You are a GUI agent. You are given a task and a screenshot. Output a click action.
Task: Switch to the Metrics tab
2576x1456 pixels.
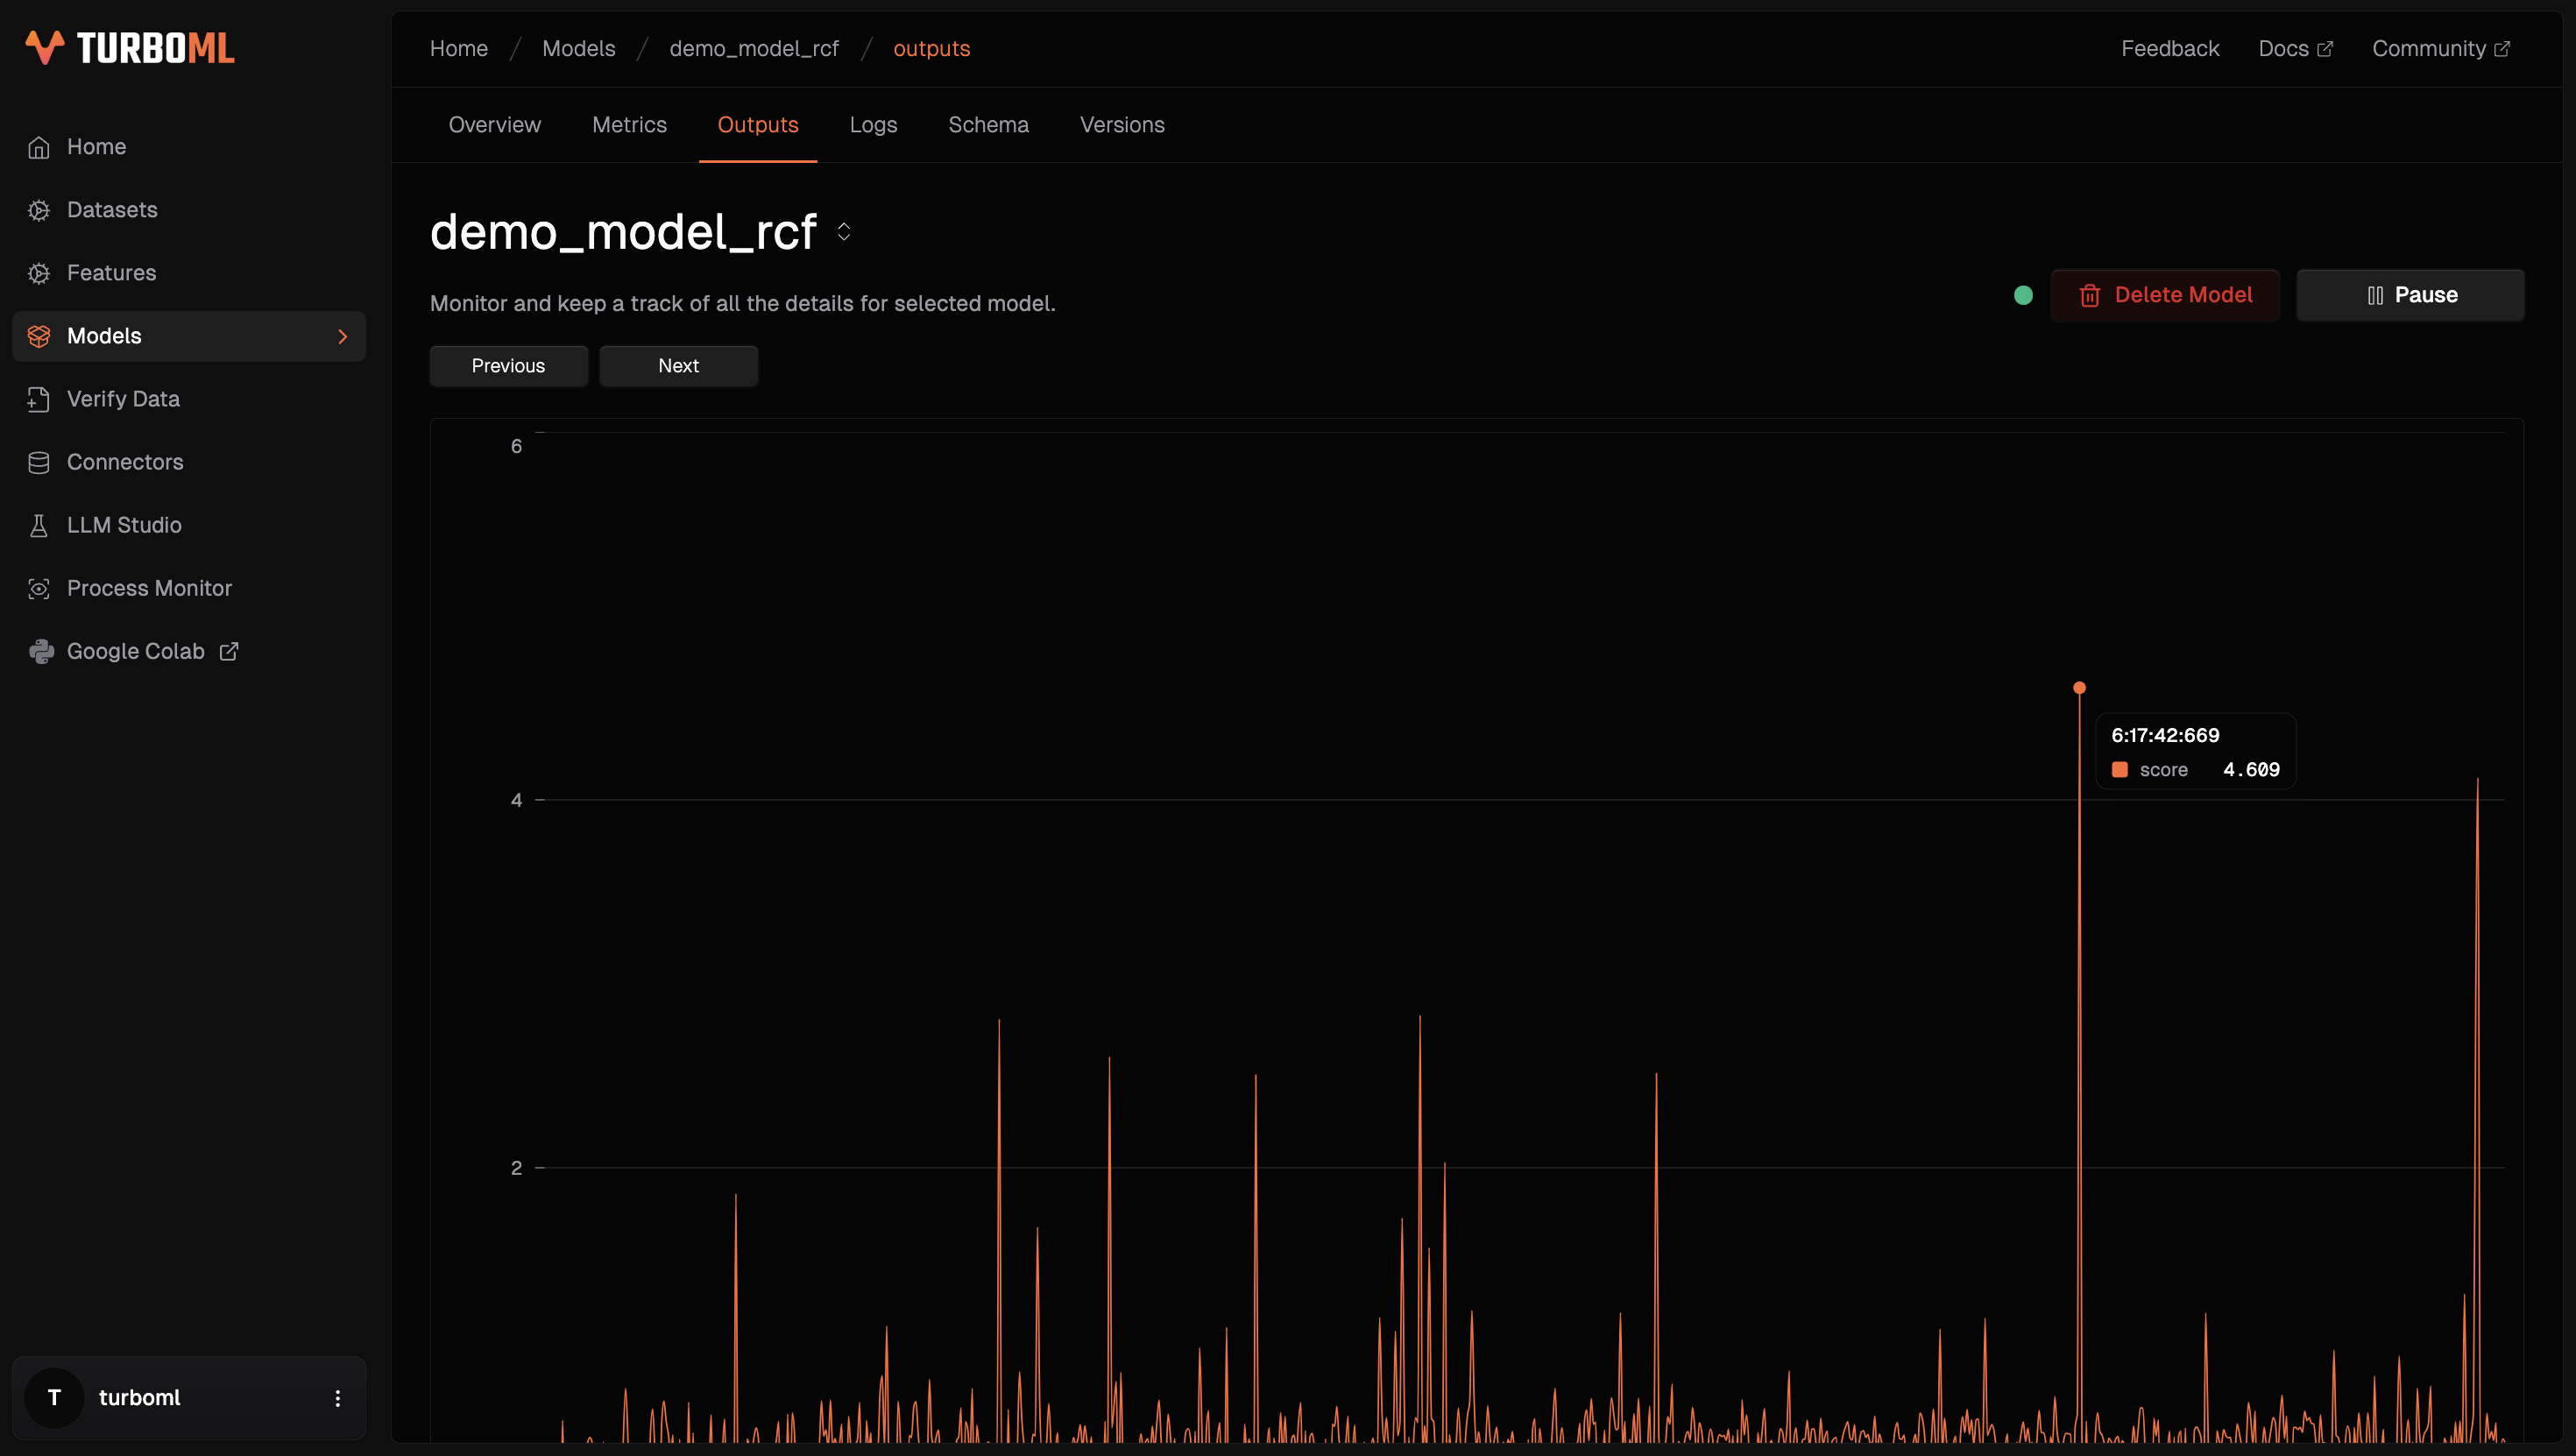pyautogui.click(x=629, y=125)
